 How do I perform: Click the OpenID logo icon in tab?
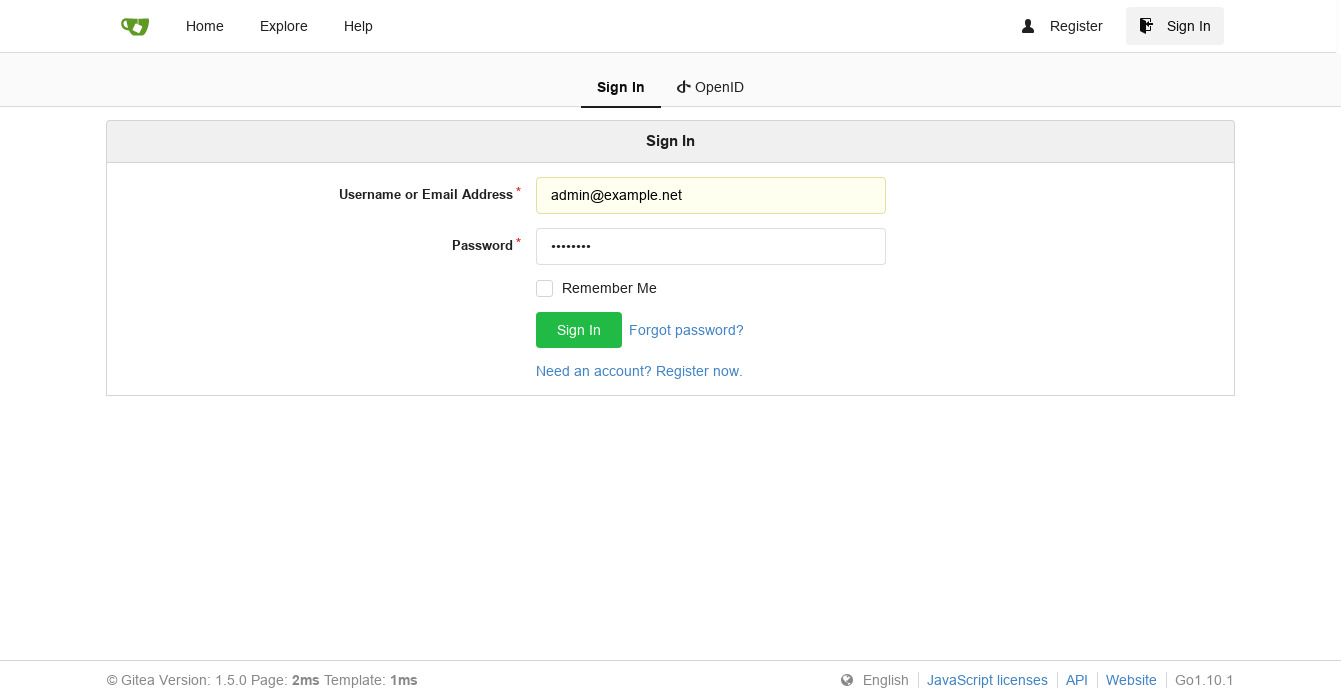click(684, 87)
